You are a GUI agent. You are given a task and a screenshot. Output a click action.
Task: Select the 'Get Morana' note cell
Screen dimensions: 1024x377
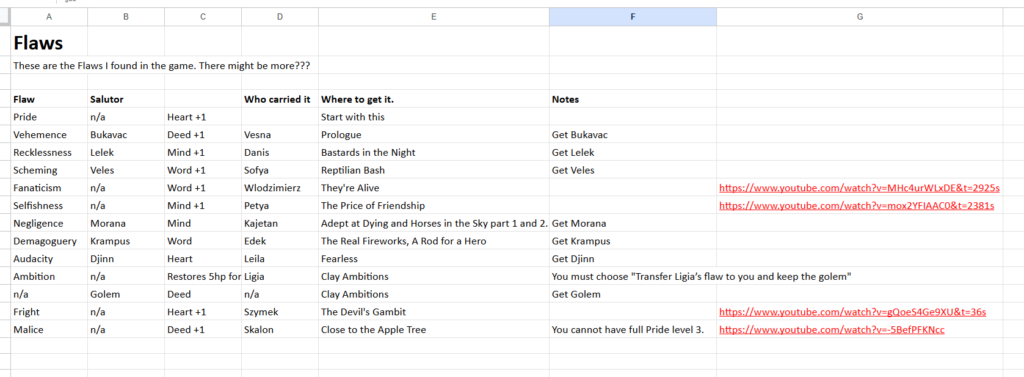point(633,223)
